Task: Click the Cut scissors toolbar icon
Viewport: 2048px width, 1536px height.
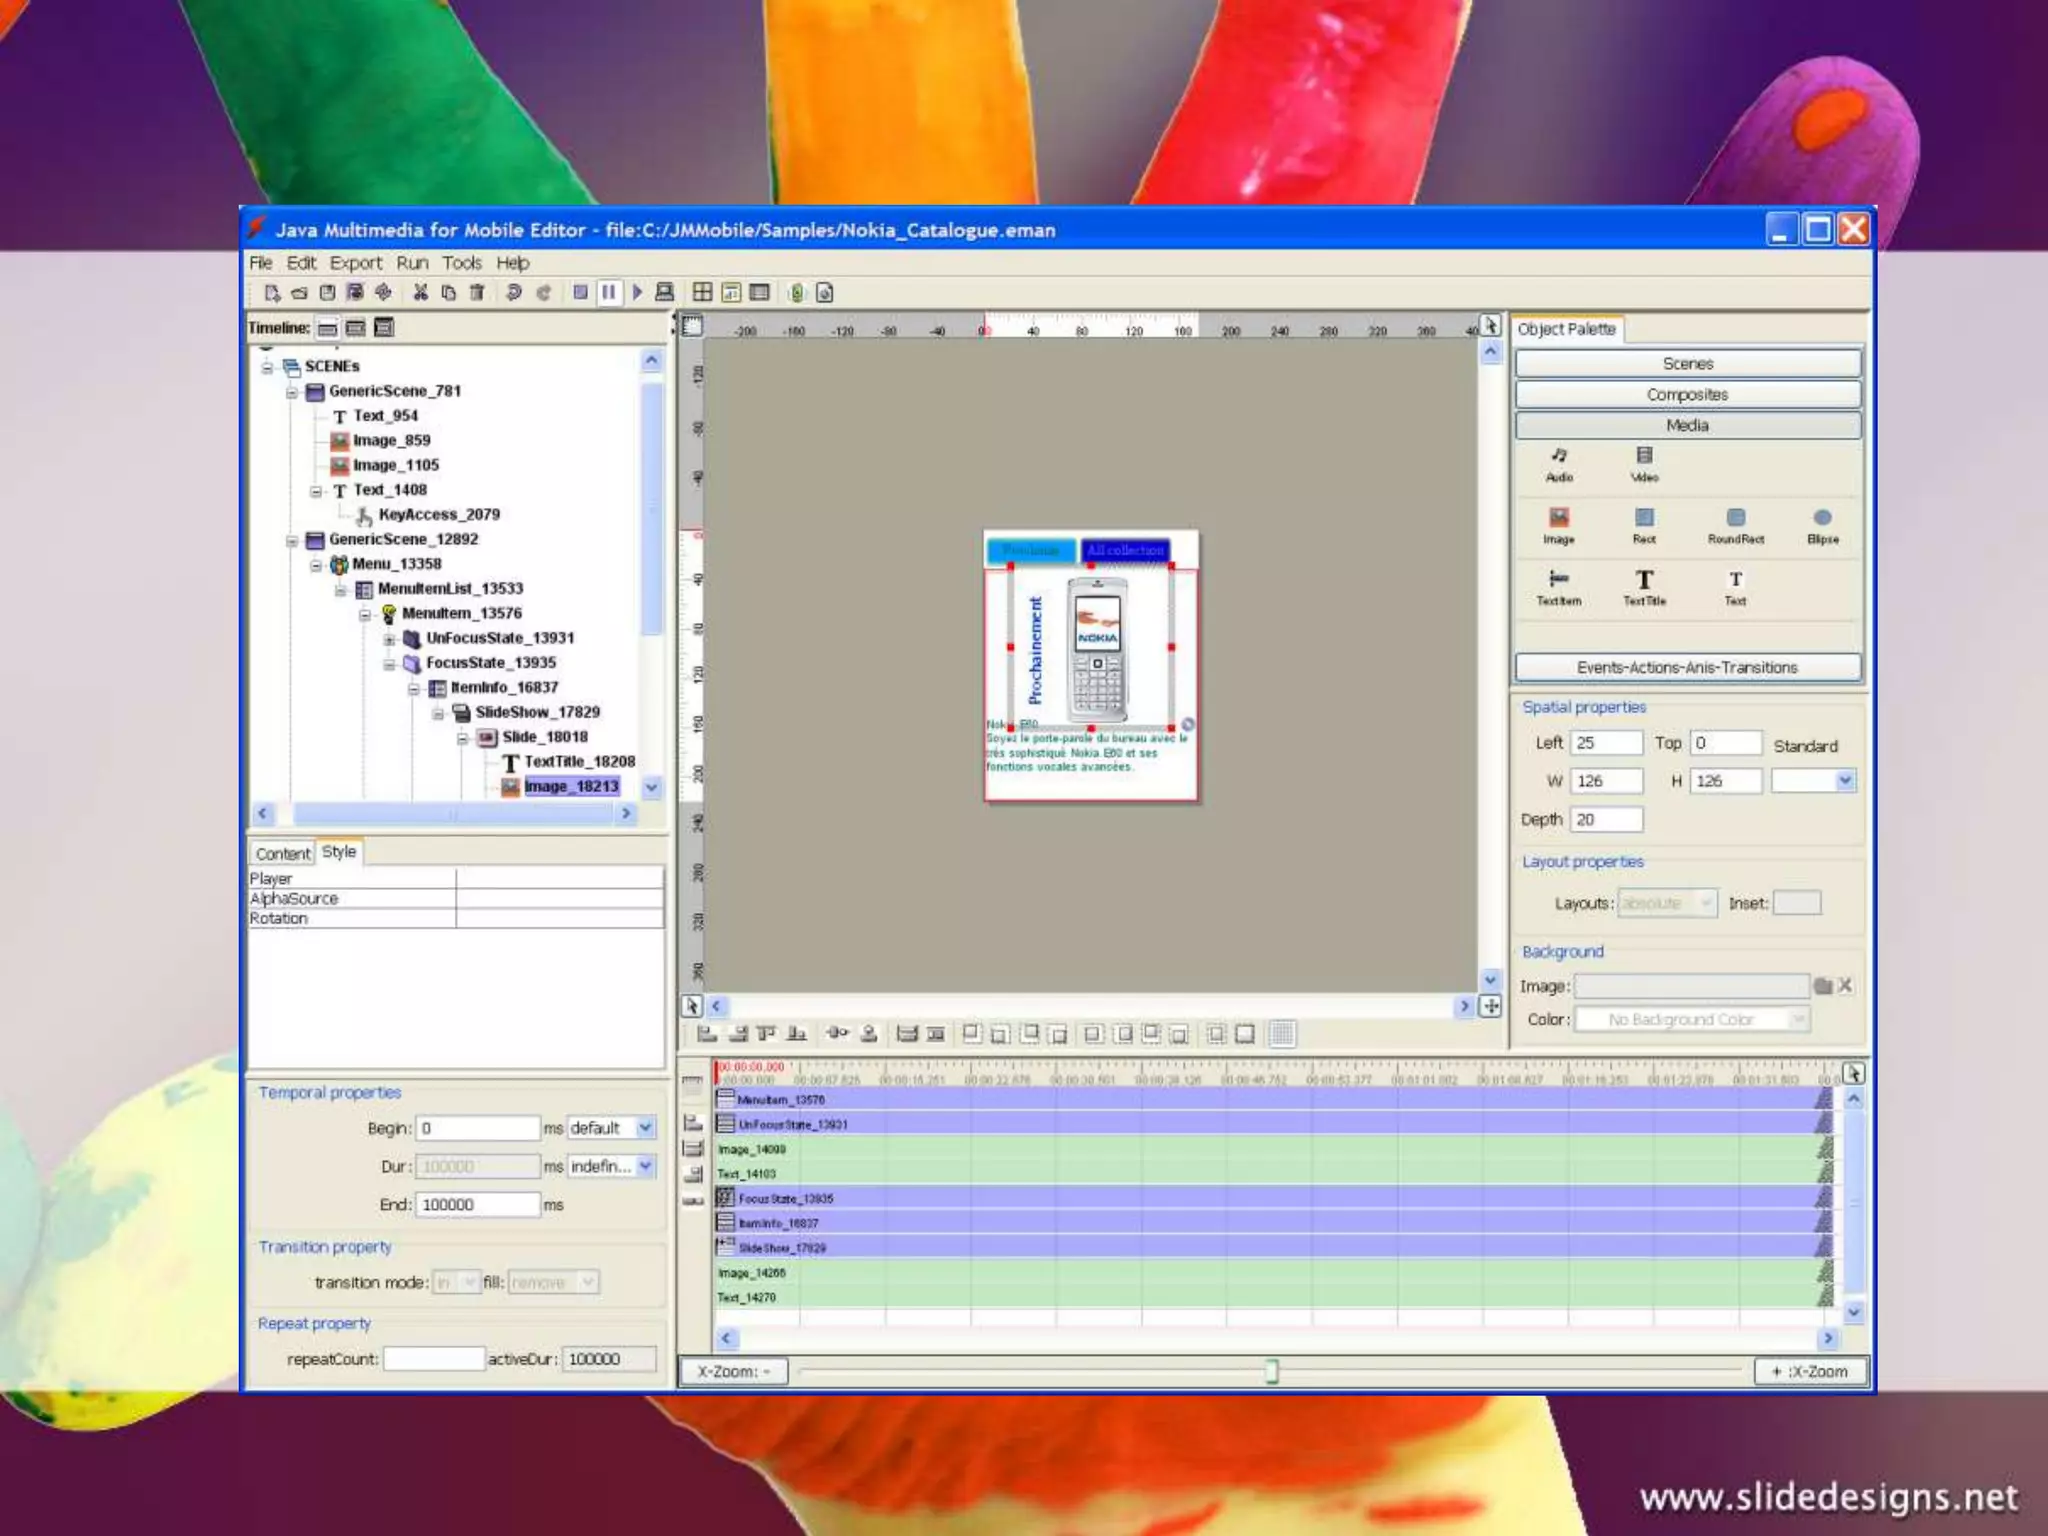Action: [420, 292]
